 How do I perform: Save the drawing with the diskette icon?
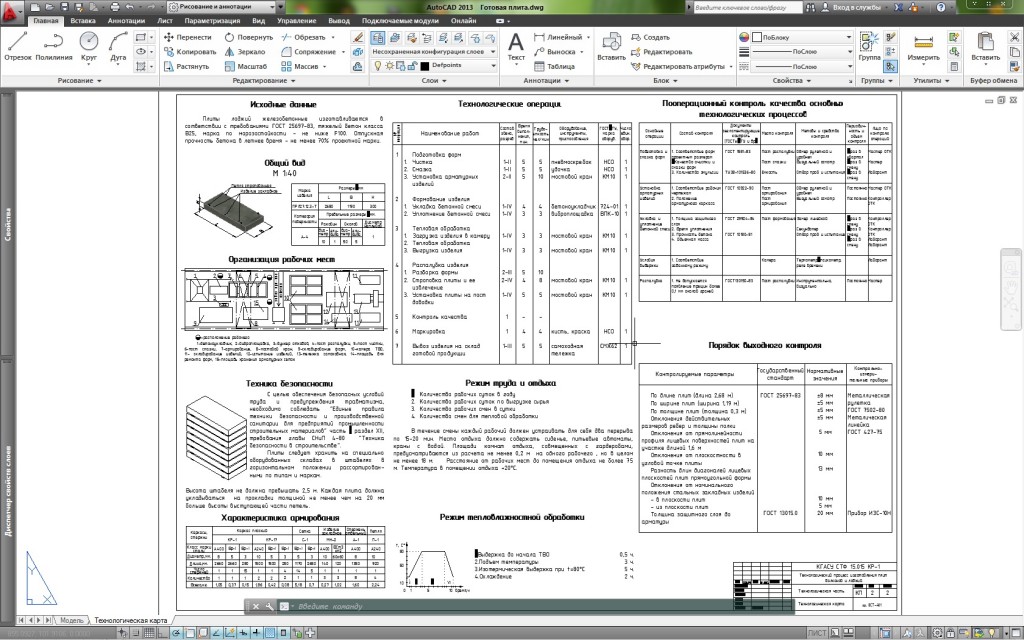pos(65,7)
